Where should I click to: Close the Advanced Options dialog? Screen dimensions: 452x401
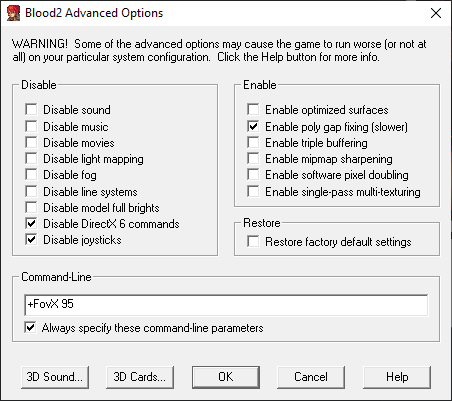(x=436, y=13)
